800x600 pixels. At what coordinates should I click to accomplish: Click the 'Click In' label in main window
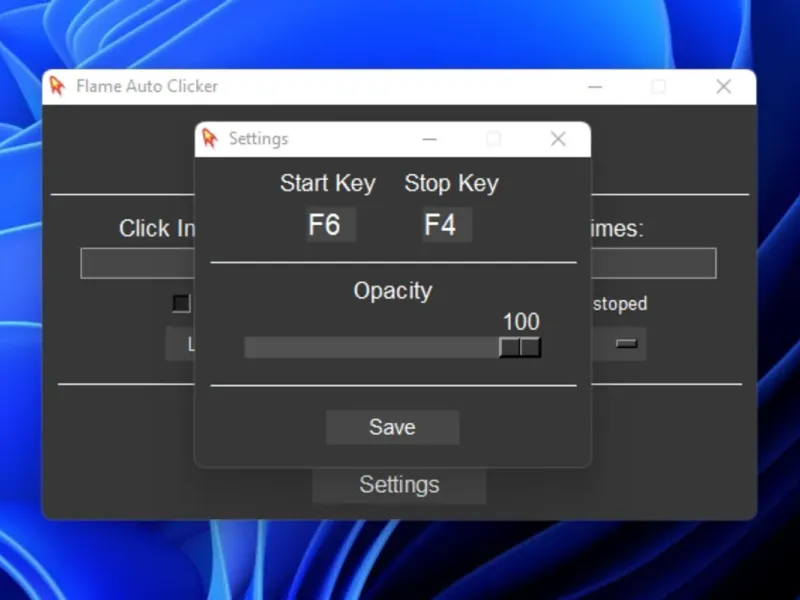coord(157,228)
